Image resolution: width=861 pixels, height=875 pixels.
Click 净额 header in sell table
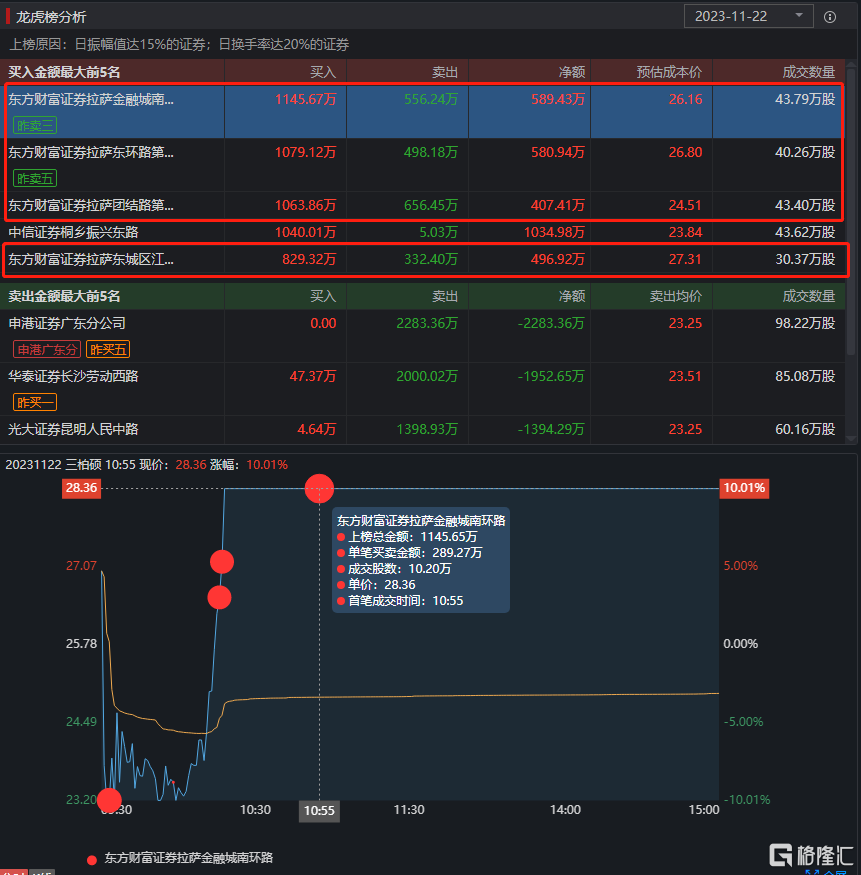[x=571, y=296]
